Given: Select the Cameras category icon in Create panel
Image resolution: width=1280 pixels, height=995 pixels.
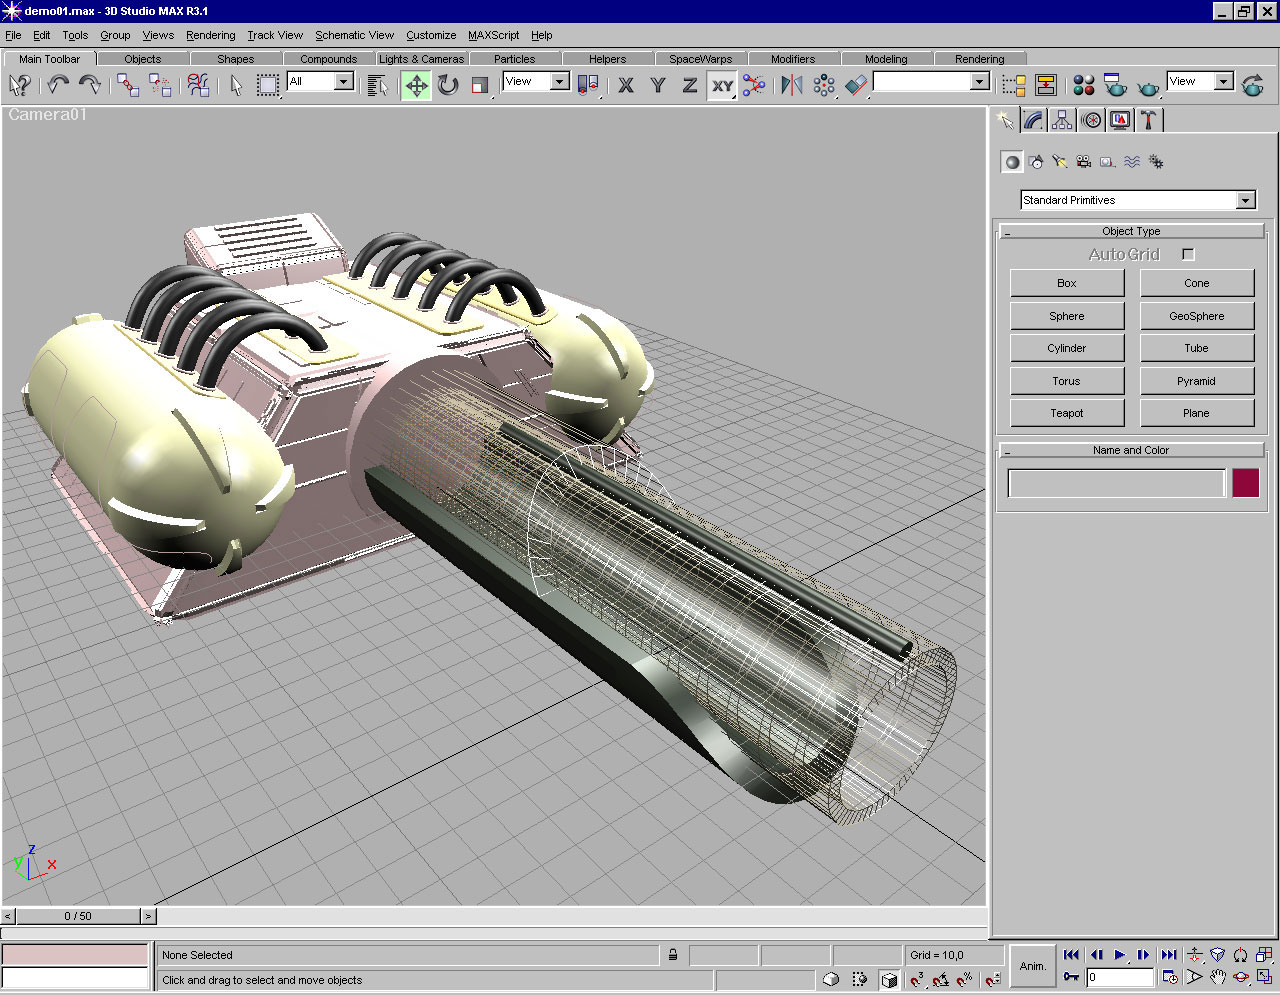Looking at the screenshot, I should [x=1084, y=162].
